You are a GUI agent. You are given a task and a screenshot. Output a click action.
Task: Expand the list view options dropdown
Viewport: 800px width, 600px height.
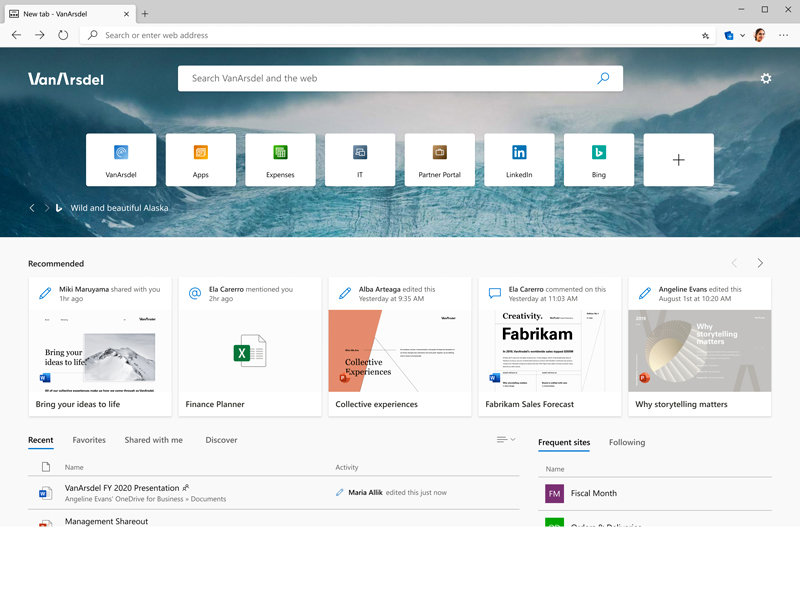[x=506, y=440]
